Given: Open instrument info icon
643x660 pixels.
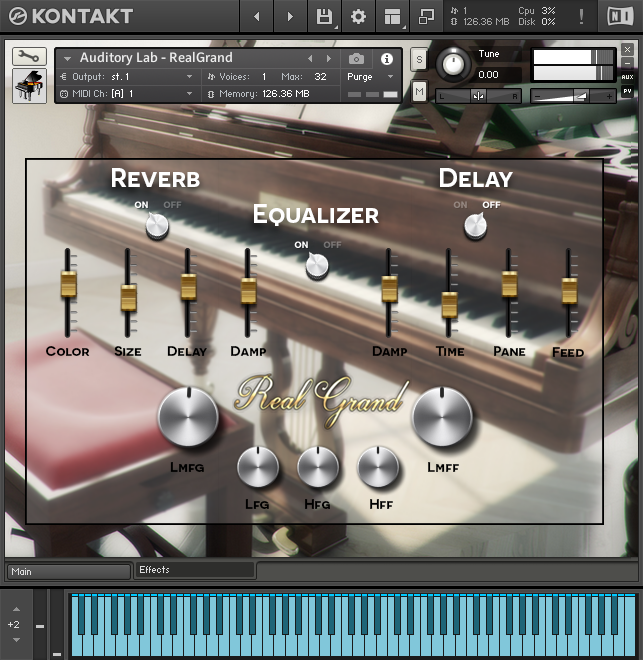Looking at the screenshot, I should coord(387,59).
